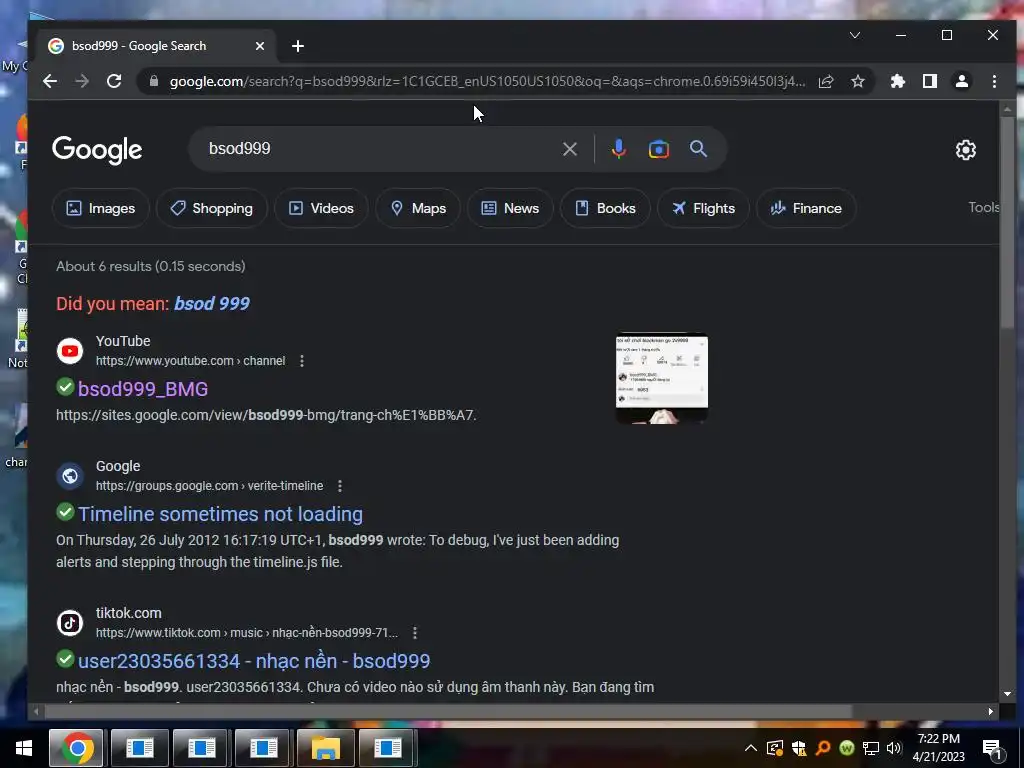Open options for groups.google.com result
Screen dimensions: 1024x768
[340, 486]
